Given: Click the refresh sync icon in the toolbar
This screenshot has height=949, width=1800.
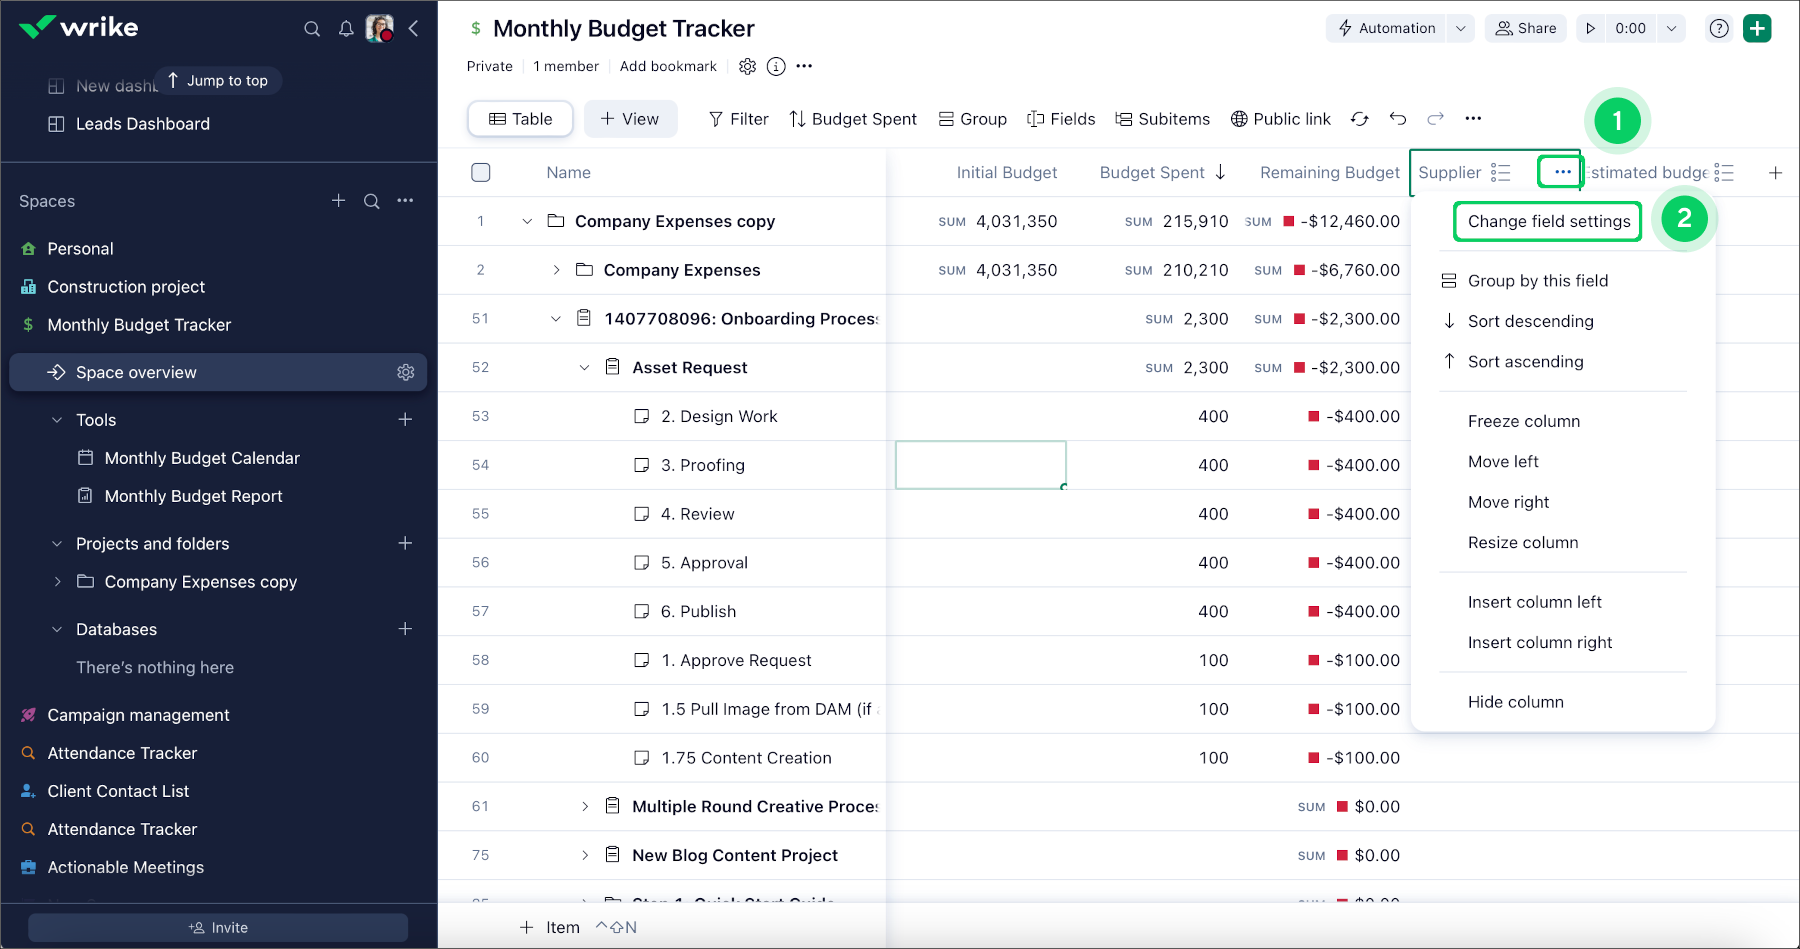Looking at the screenshot, I should pyautogui.click(x=1359, y=119).
